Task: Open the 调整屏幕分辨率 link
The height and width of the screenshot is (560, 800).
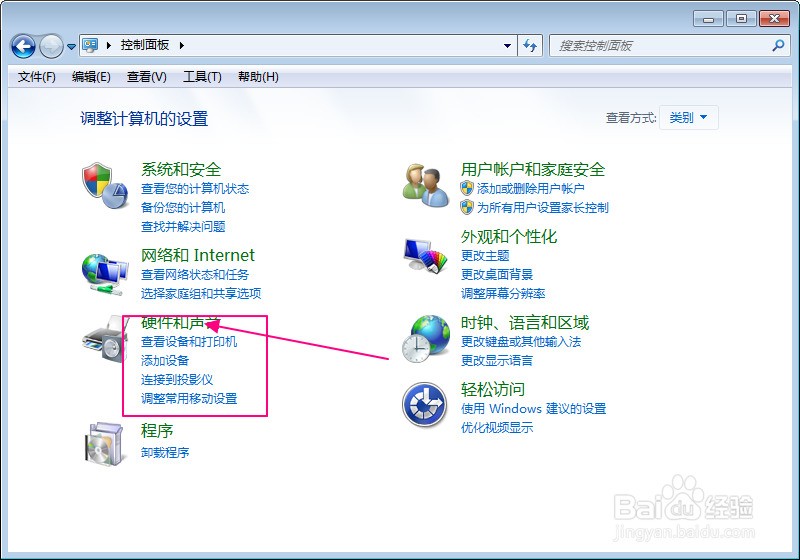Action: coord(503,294)
